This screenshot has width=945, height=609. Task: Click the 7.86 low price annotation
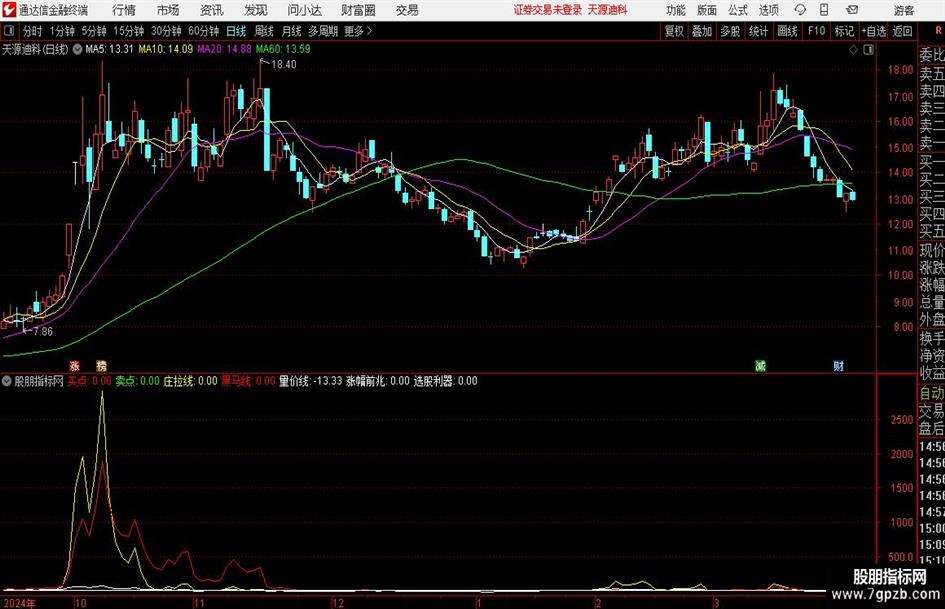(43, 332)
